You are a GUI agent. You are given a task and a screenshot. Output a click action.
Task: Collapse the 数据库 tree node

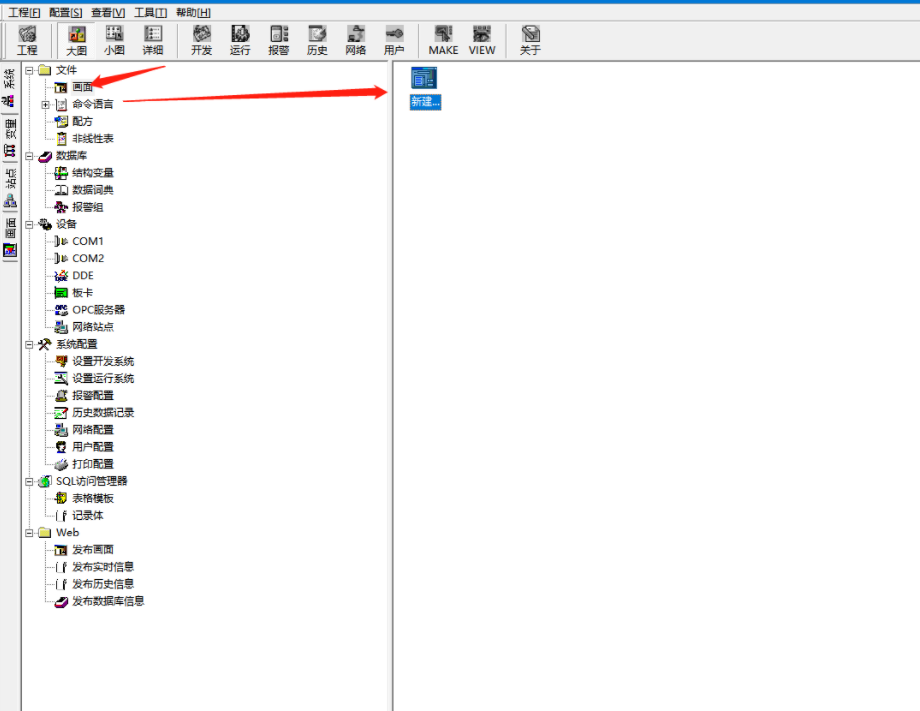[x=30, y=156]
